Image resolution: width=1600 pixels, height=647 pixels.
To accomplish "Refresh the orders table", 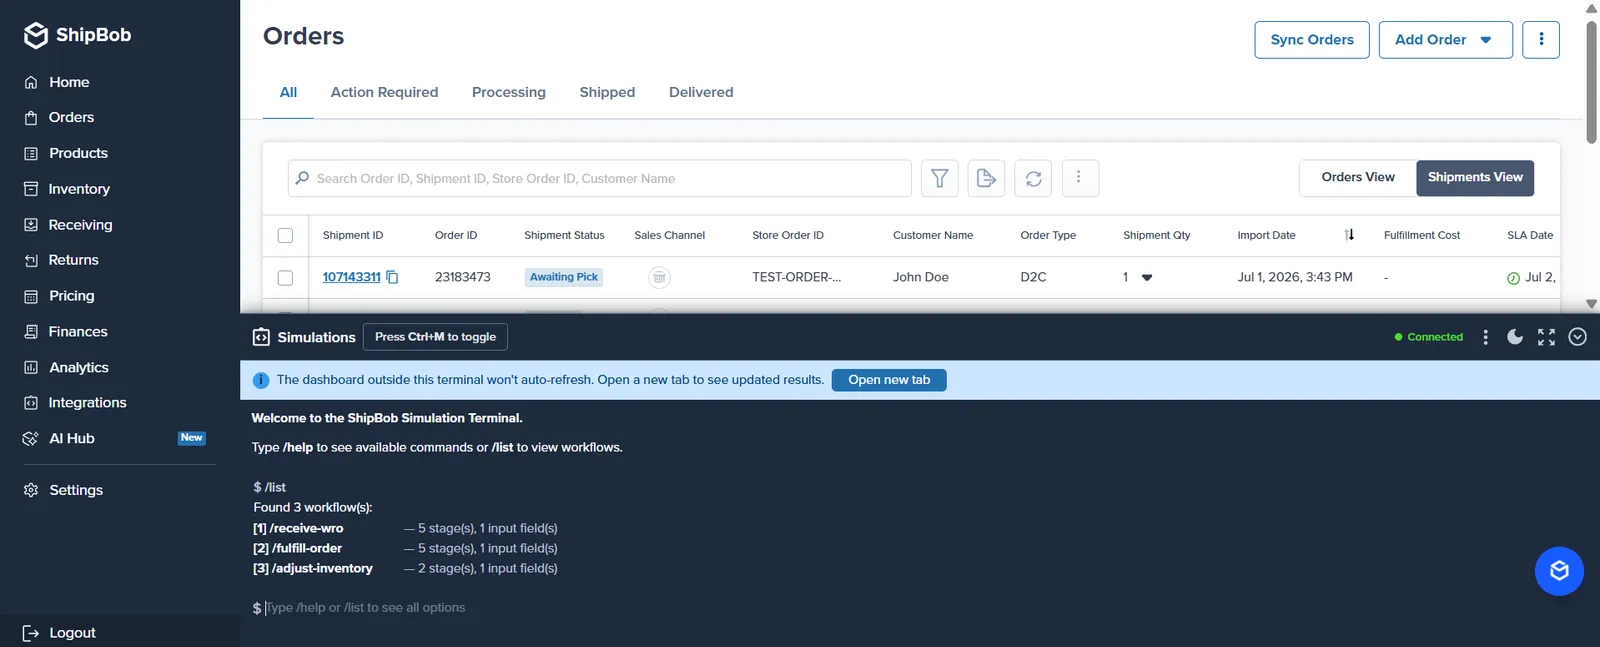I will 1033,178.
